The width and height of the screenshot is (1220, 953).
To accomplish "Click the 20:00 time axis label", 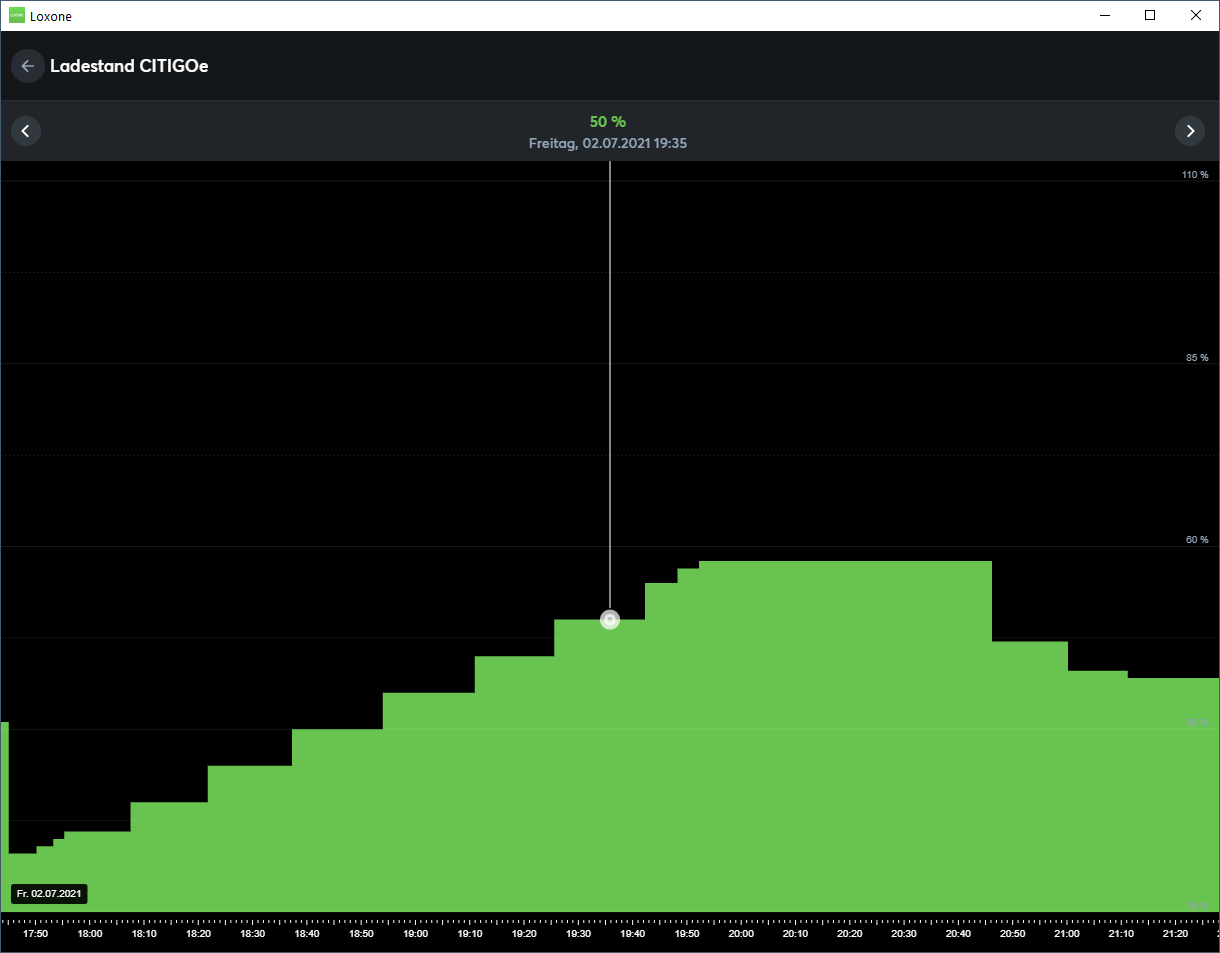I will [x=741, y=934].
